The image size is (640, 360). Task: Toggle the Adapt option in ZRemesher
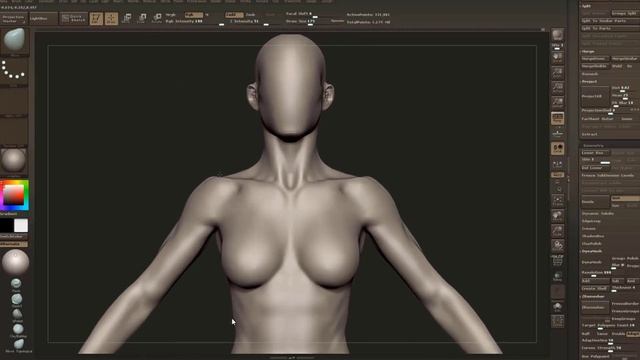pyautogui.click(x=633, y=334)
